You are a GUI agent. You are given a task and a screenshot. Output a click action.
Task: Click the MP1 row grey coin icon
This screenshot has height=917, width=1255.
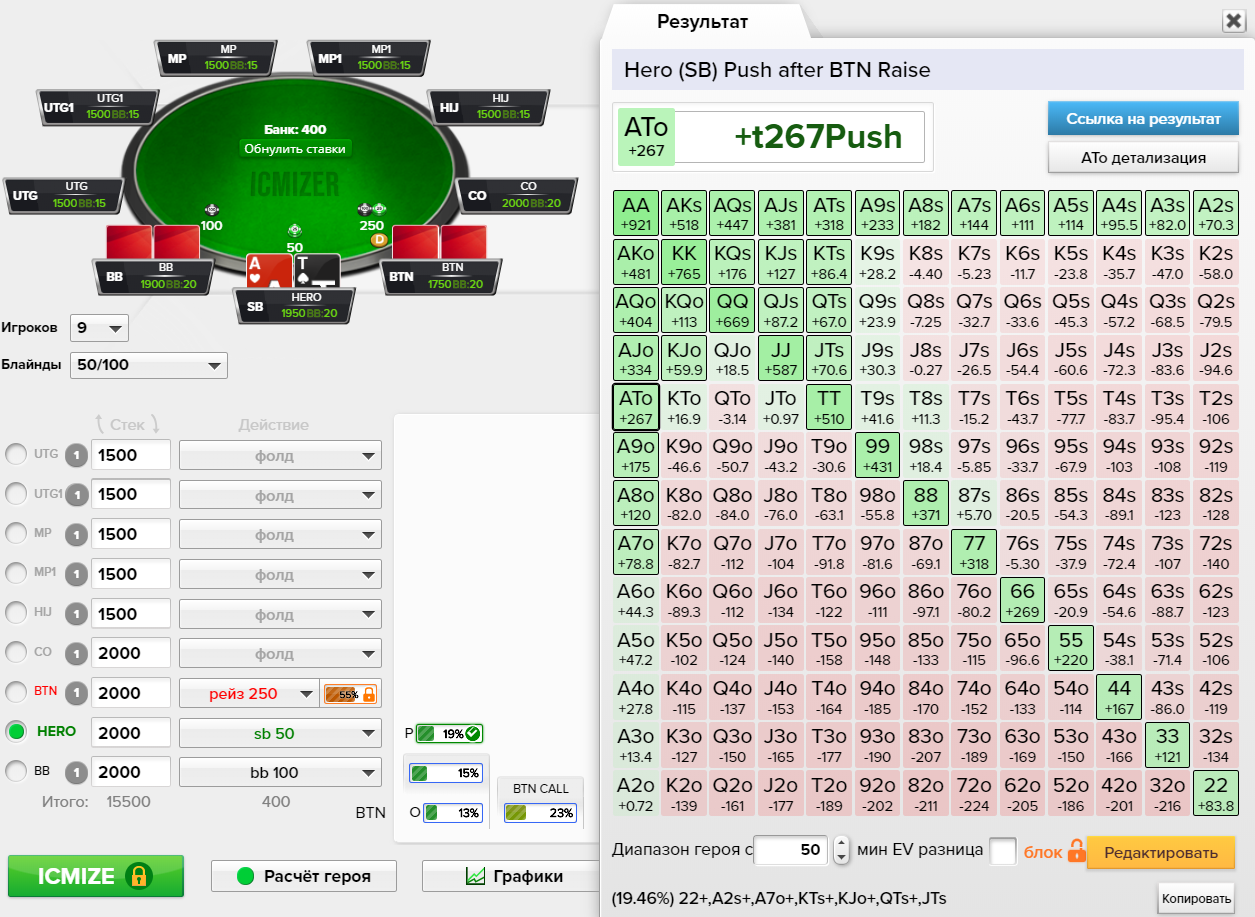pyautogui.click(x=76, y=574)
